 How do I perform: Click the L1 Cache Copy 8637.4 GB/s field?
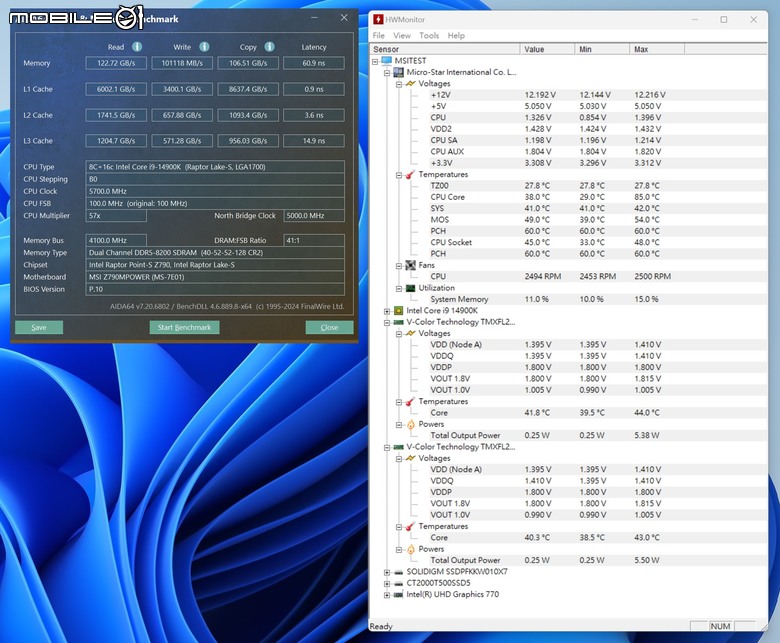coord(248,89)
